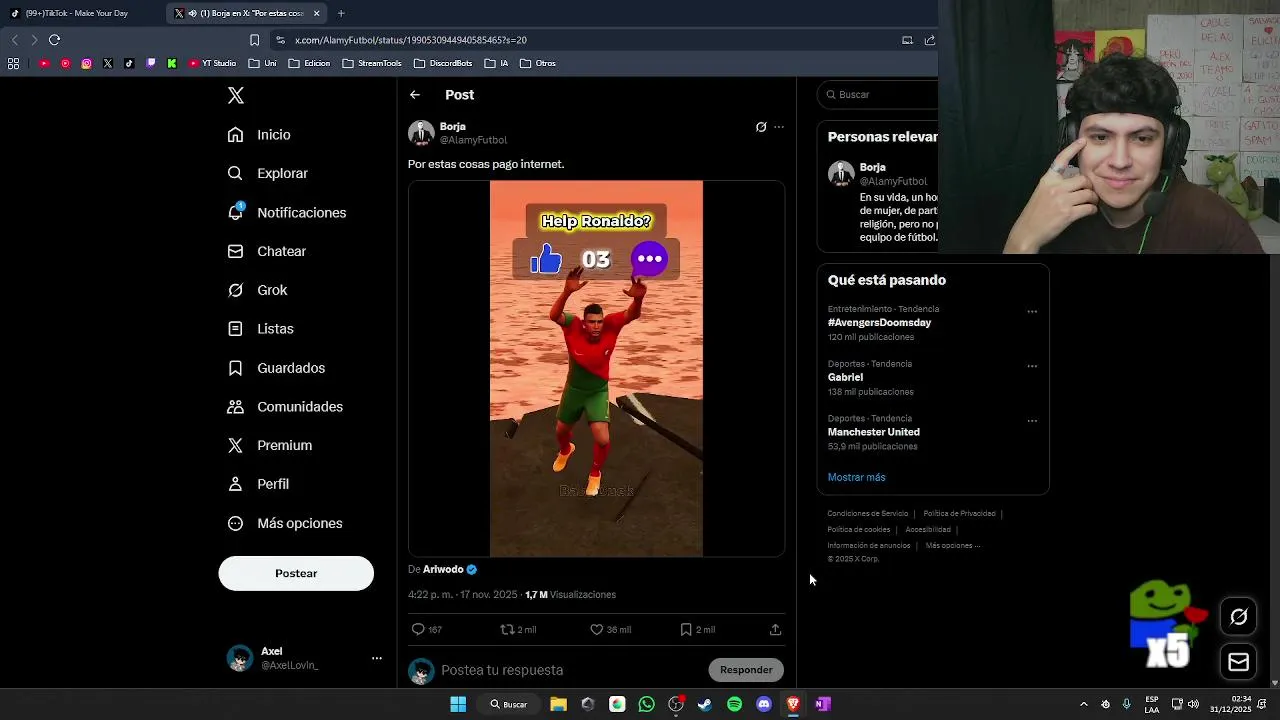Open the Uni bookmarks folder
This screenshot has width=1280, height=720.
pyautogui.click(x=263, y=63)
